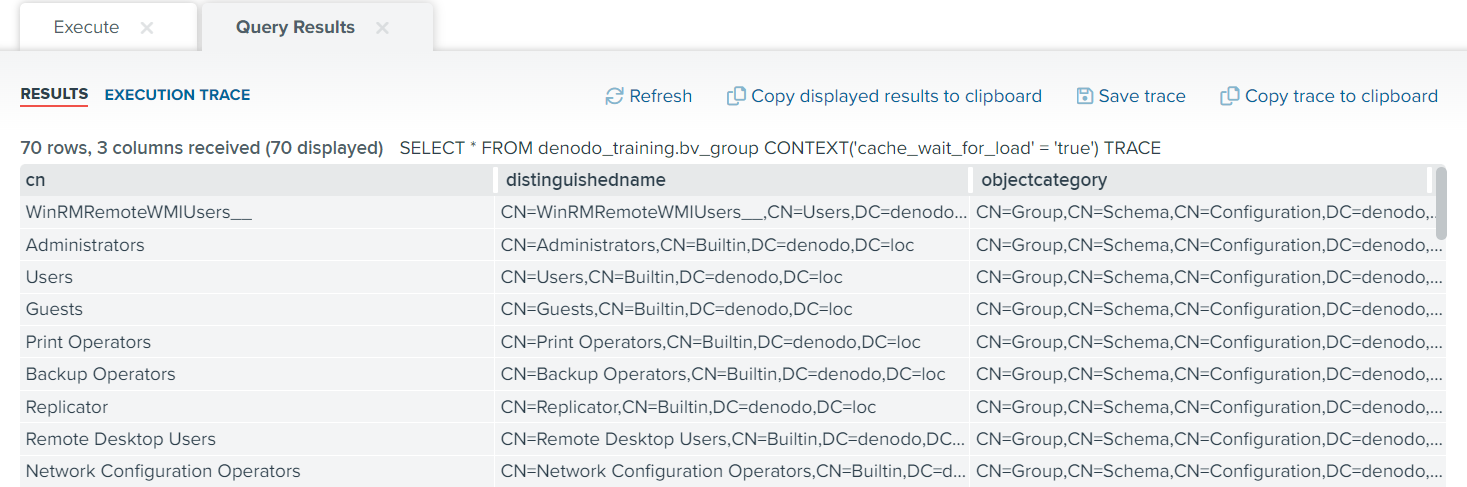
Task: Click the copy trace clipboard icon
Action: coord(1230,96)
